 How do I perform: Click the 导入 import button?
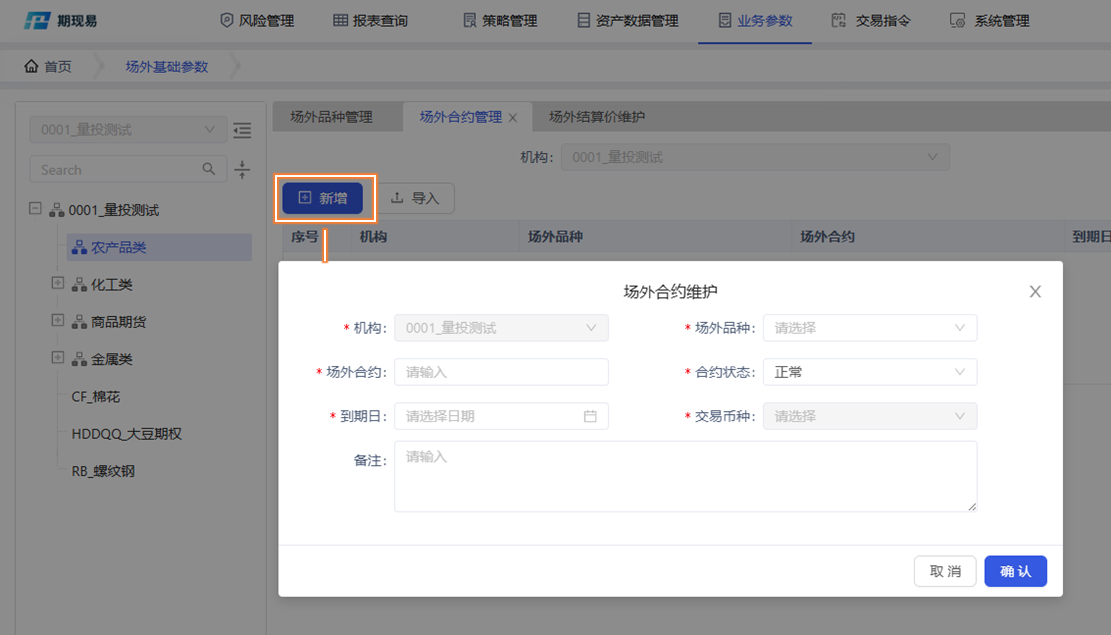[415, 198]
